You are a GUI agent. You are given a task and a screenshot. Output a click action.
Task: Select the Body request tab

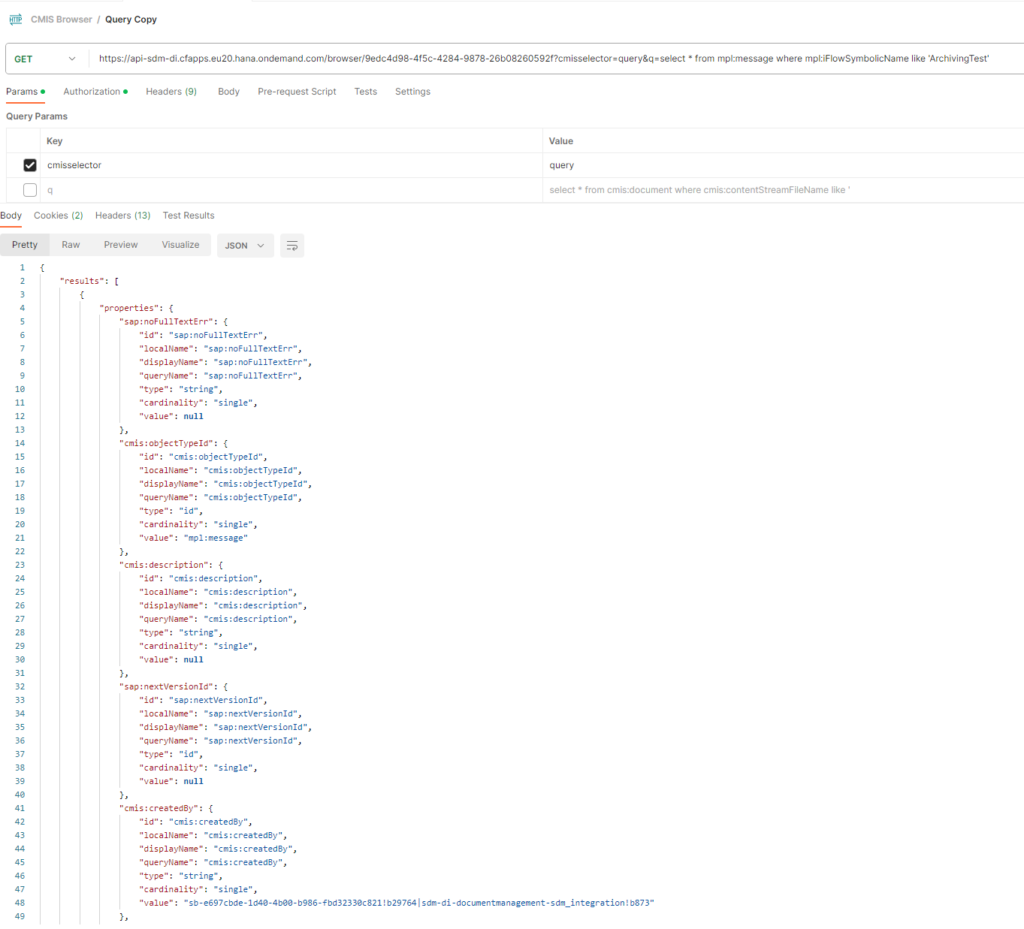coord(228,92)
